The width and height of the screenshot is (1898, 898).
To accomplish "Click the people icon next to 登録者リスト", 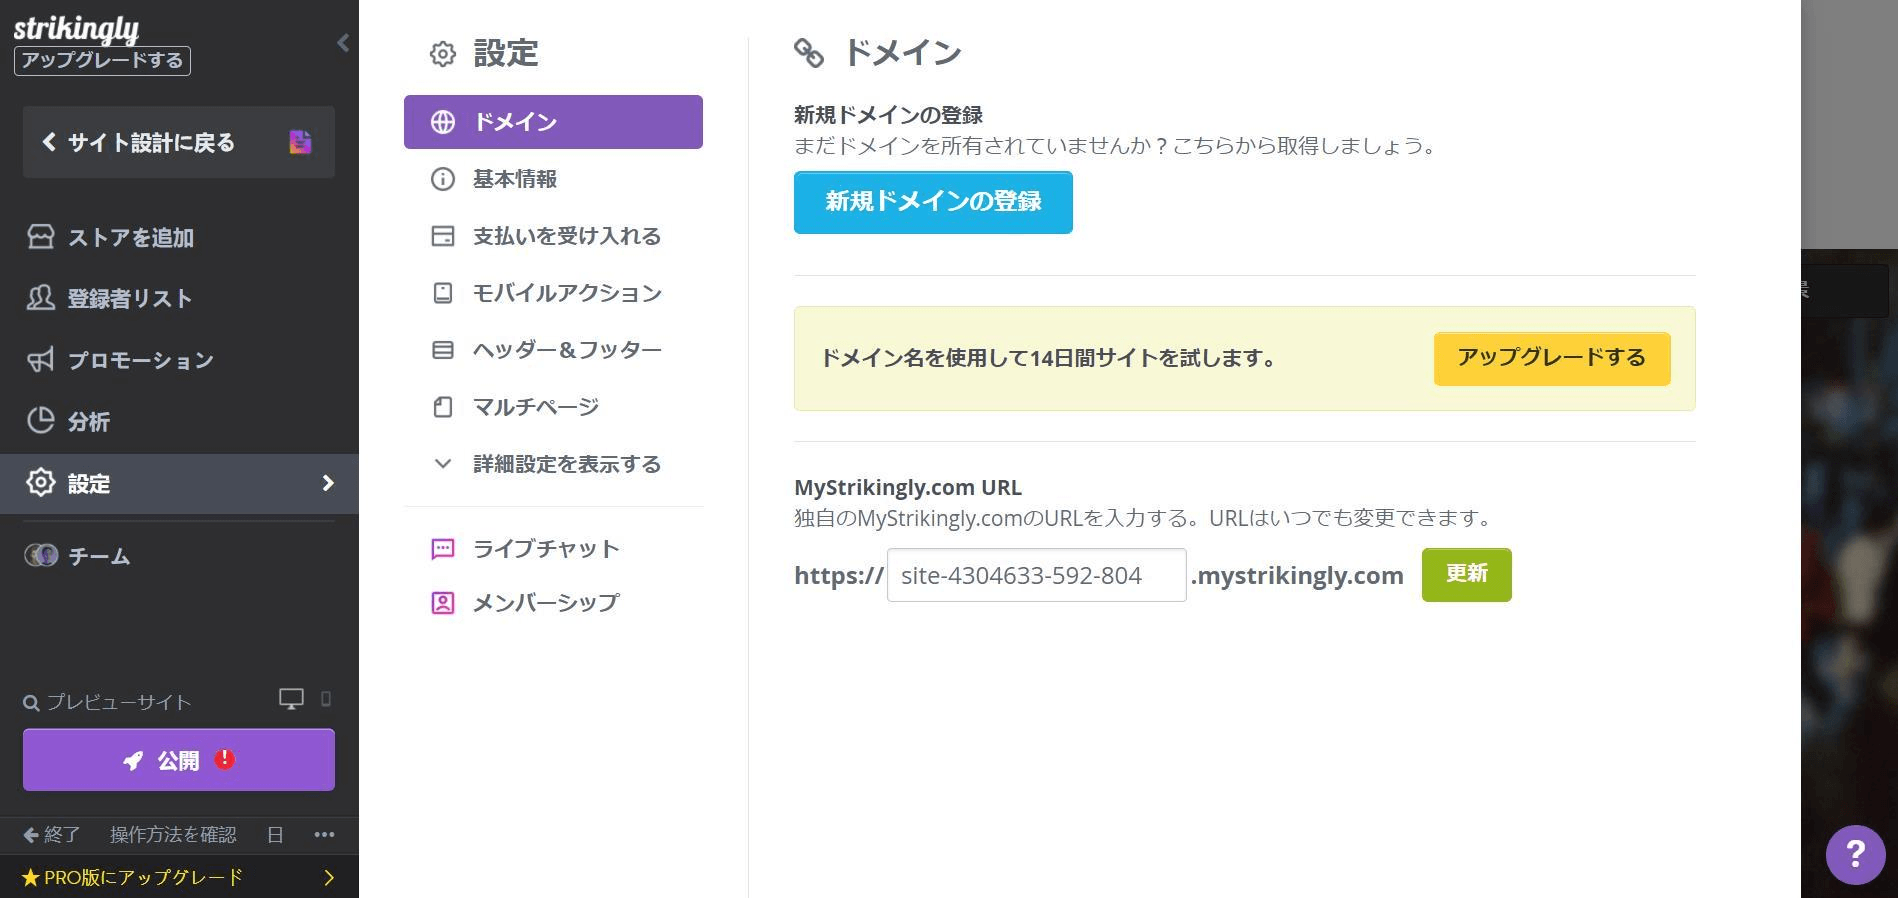I will [x=41, y=297].
